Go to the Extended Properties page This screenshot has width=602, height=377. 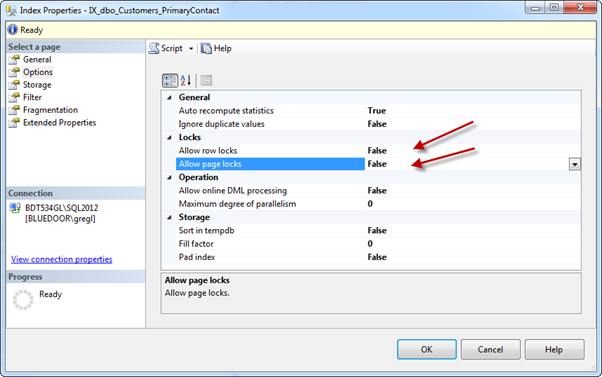point(60,123)
